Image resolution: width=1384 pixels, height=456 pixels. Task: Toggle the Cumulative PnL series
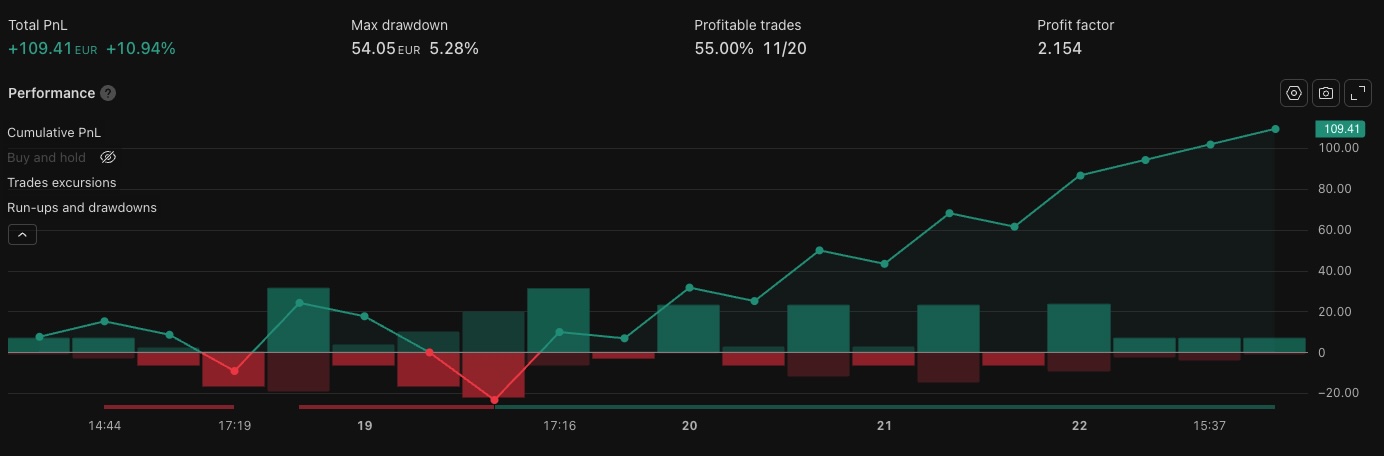point(54,132)
